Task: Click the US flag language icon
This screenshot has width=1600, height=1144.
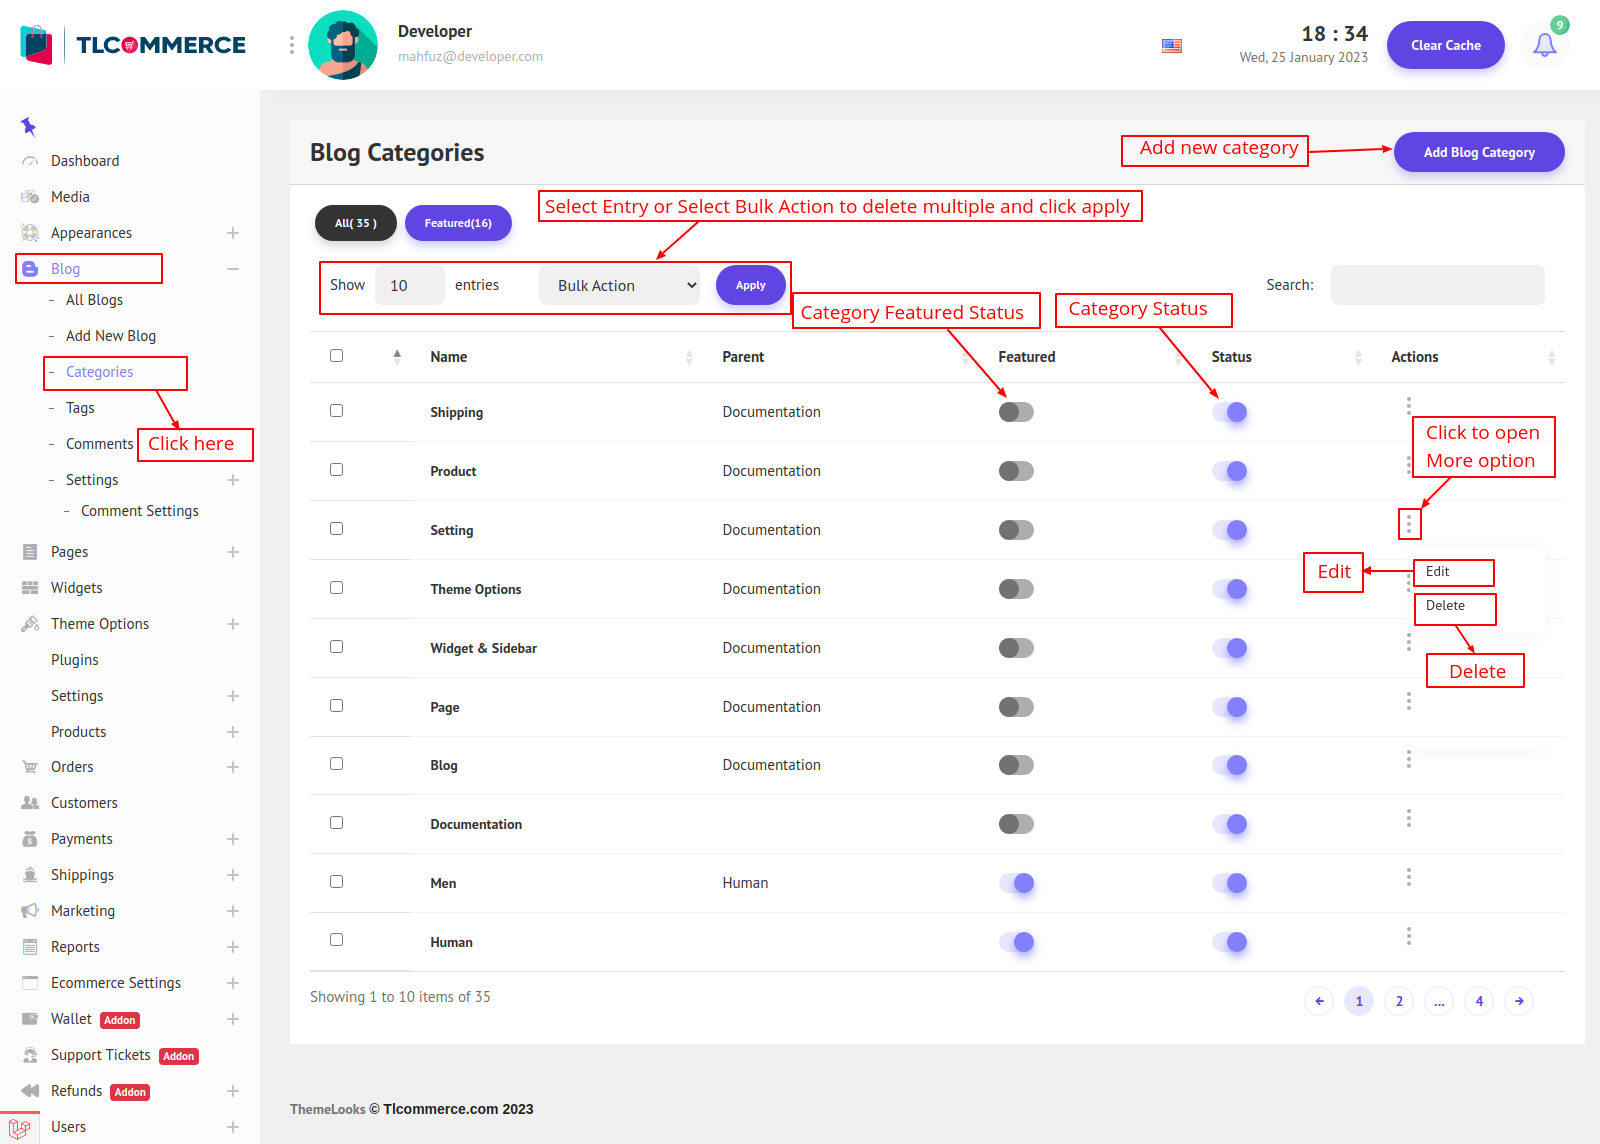Action: 1172,46
